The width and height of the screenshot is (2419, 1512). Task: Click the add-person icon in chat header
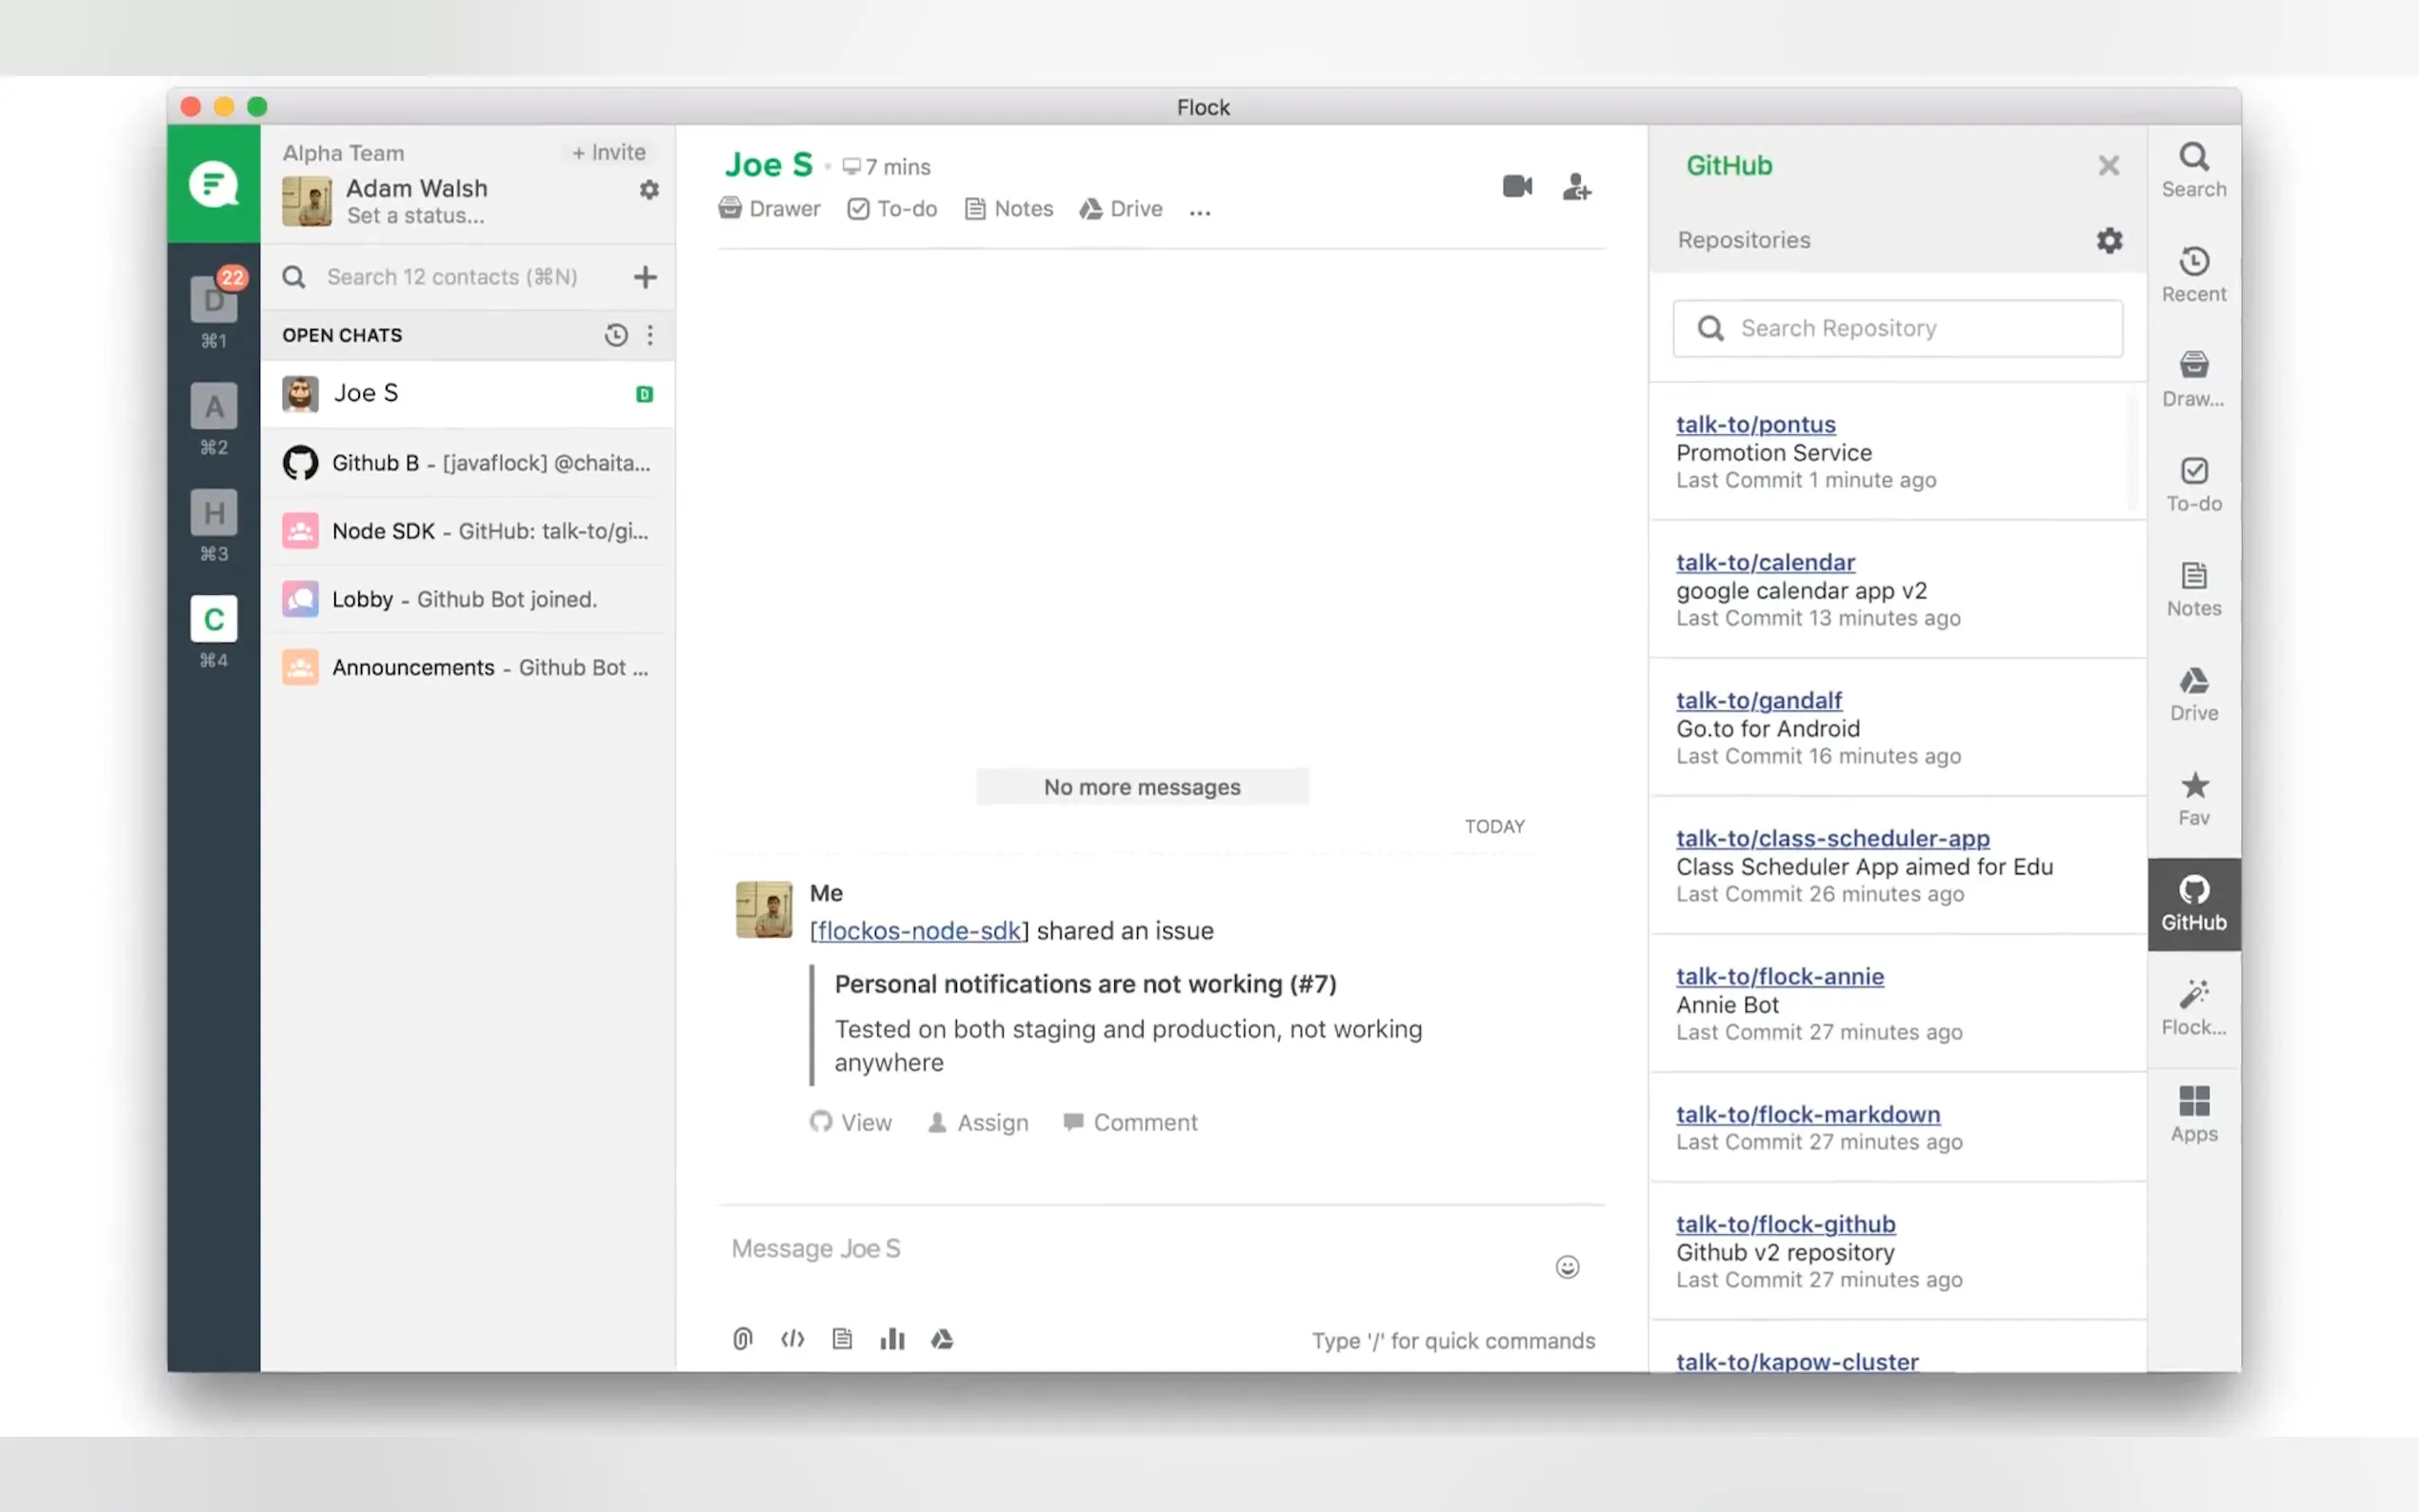1576,186
